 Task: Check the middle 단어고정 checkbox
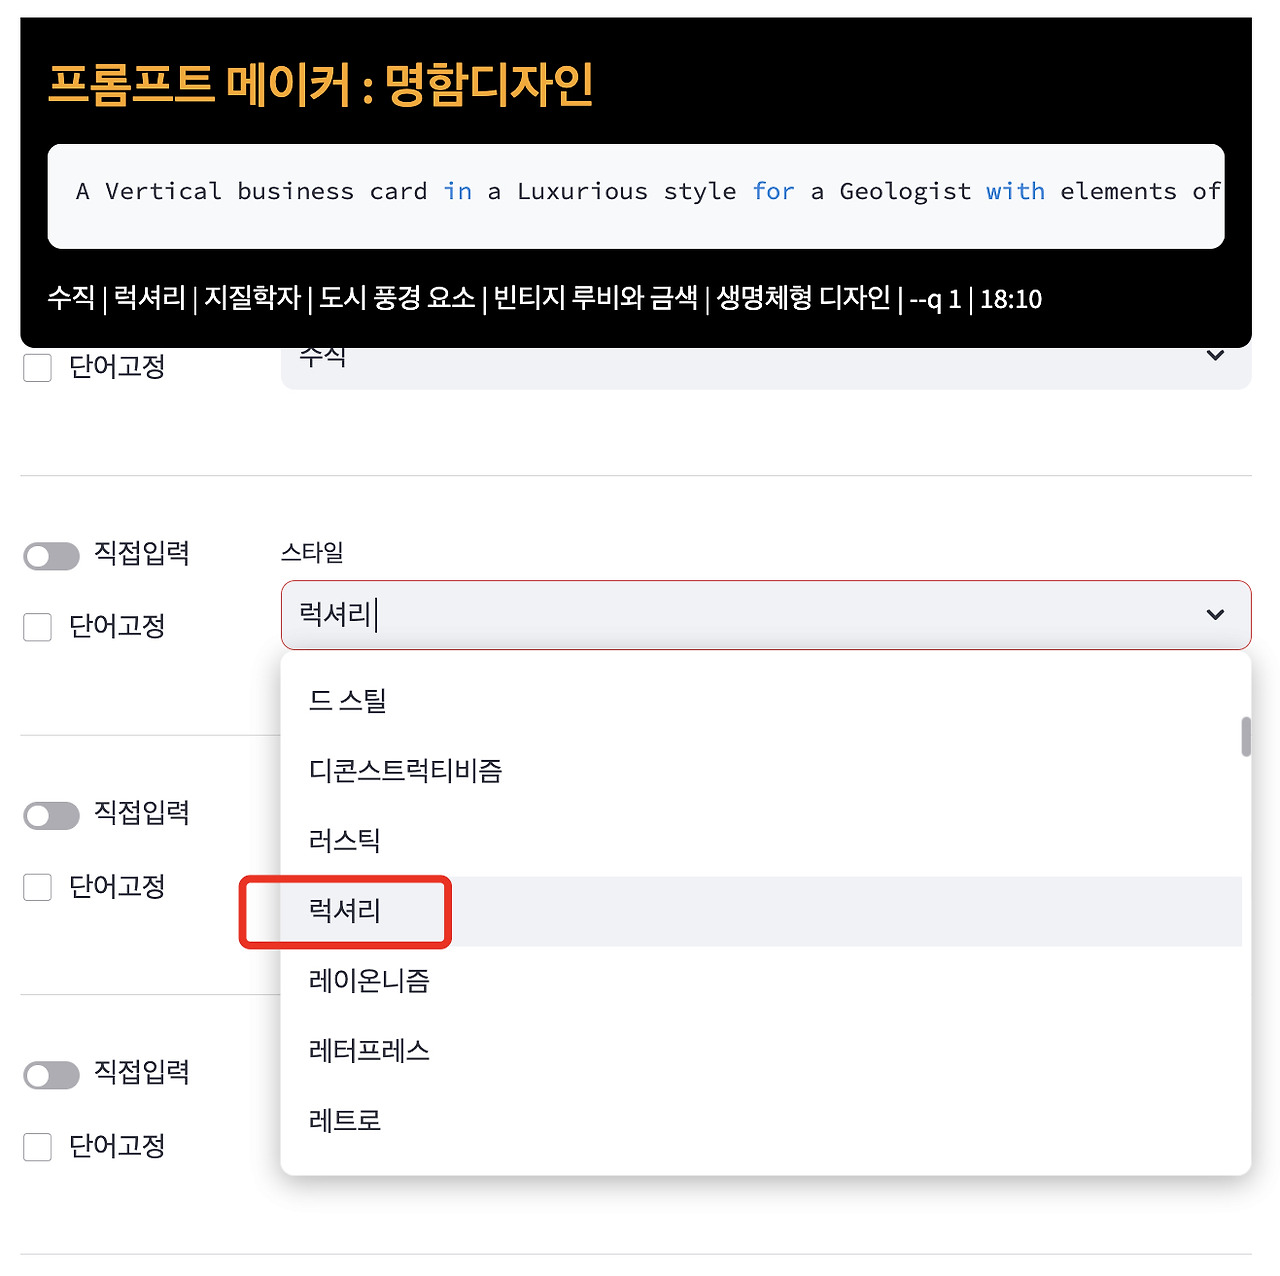pos(37,887)
